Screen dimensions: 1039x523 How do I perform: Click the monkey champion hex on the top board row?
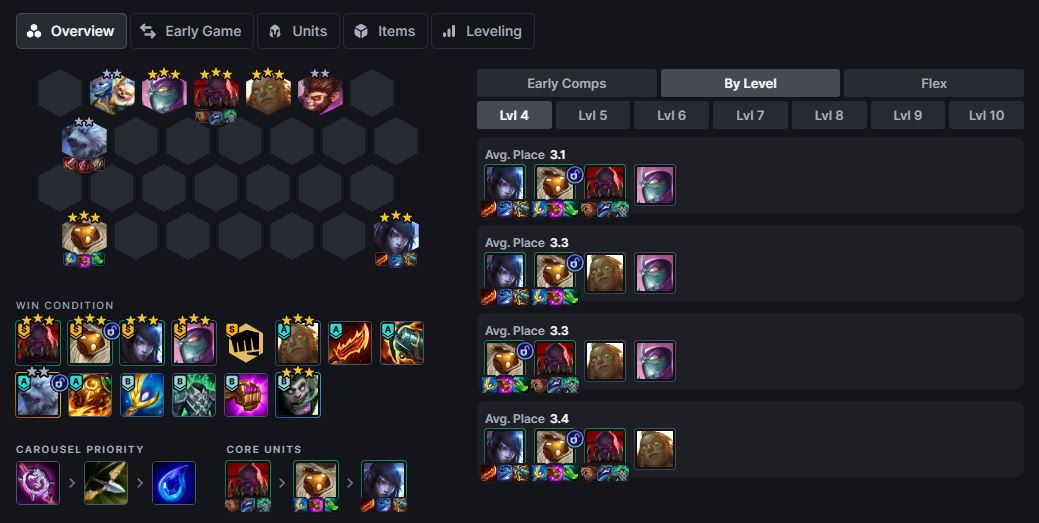point(320,93)
